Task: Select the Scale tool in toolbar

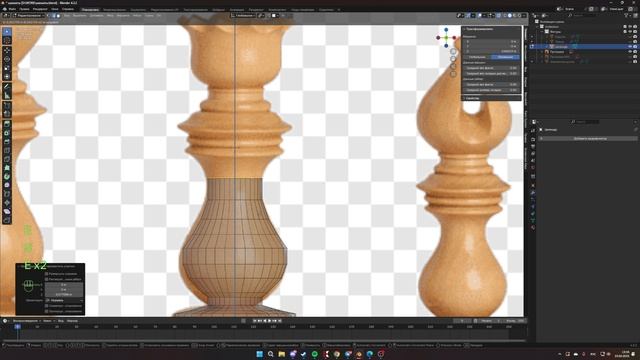Action: 7,68
